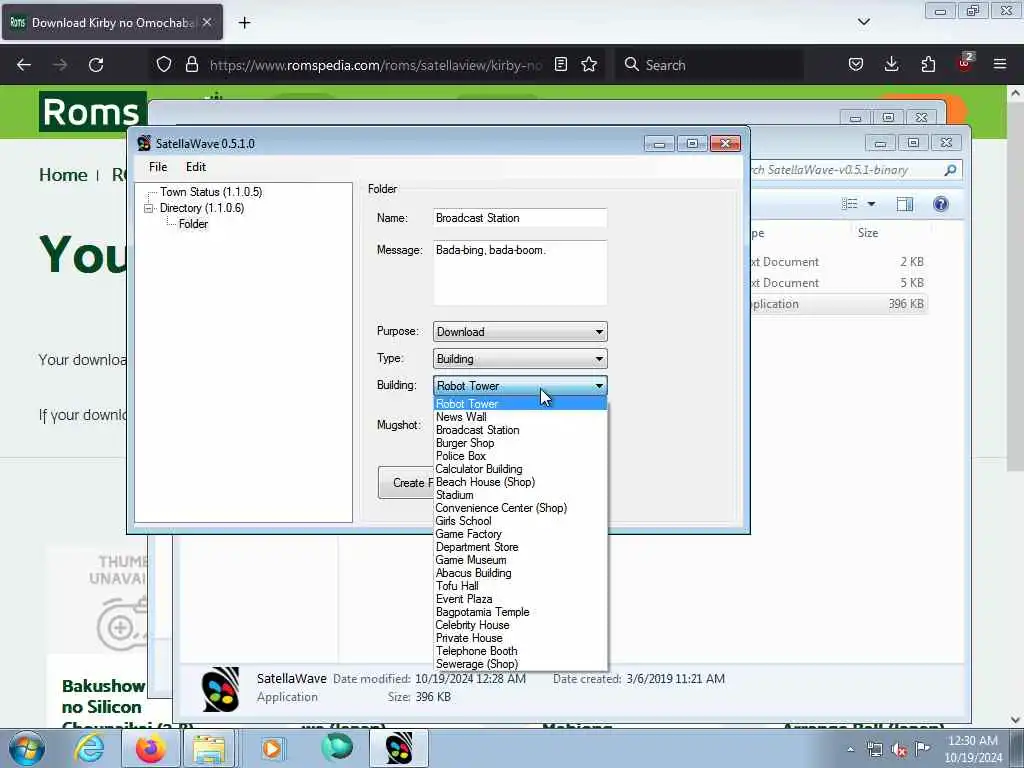Open Firefox extensions puzzle icon
This screenshot has width=1024, height=768.
tap(928, 65)
